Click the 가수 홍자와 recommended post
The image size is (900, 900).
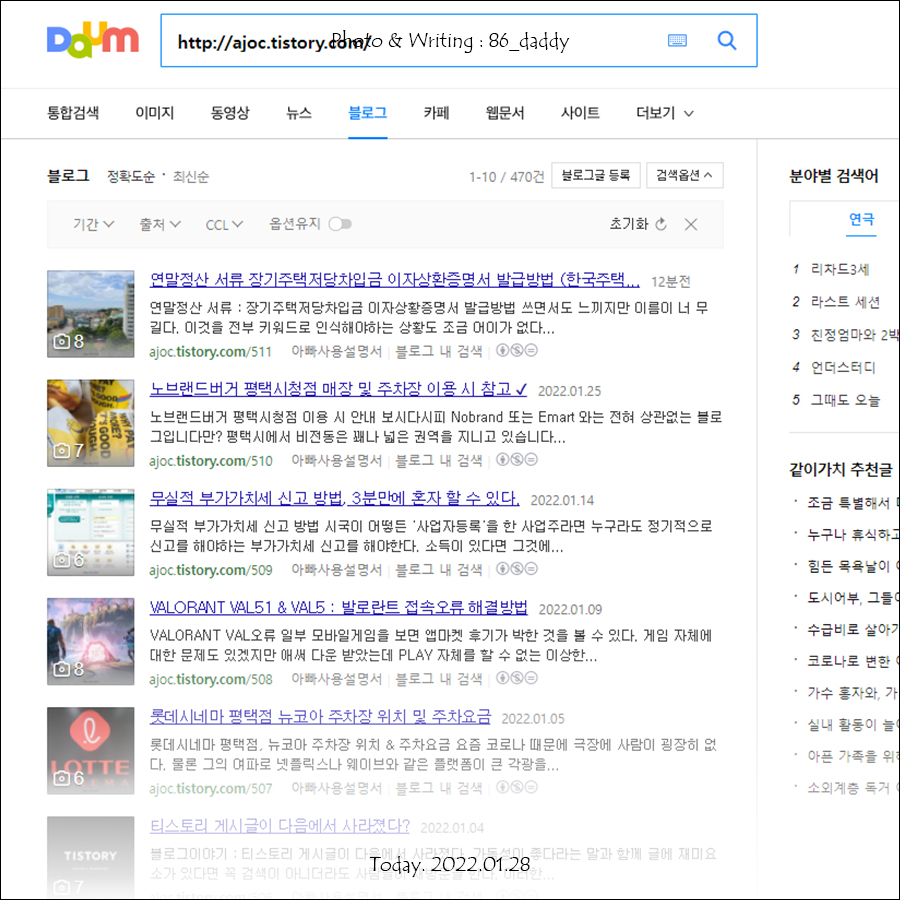pos(852,693)
